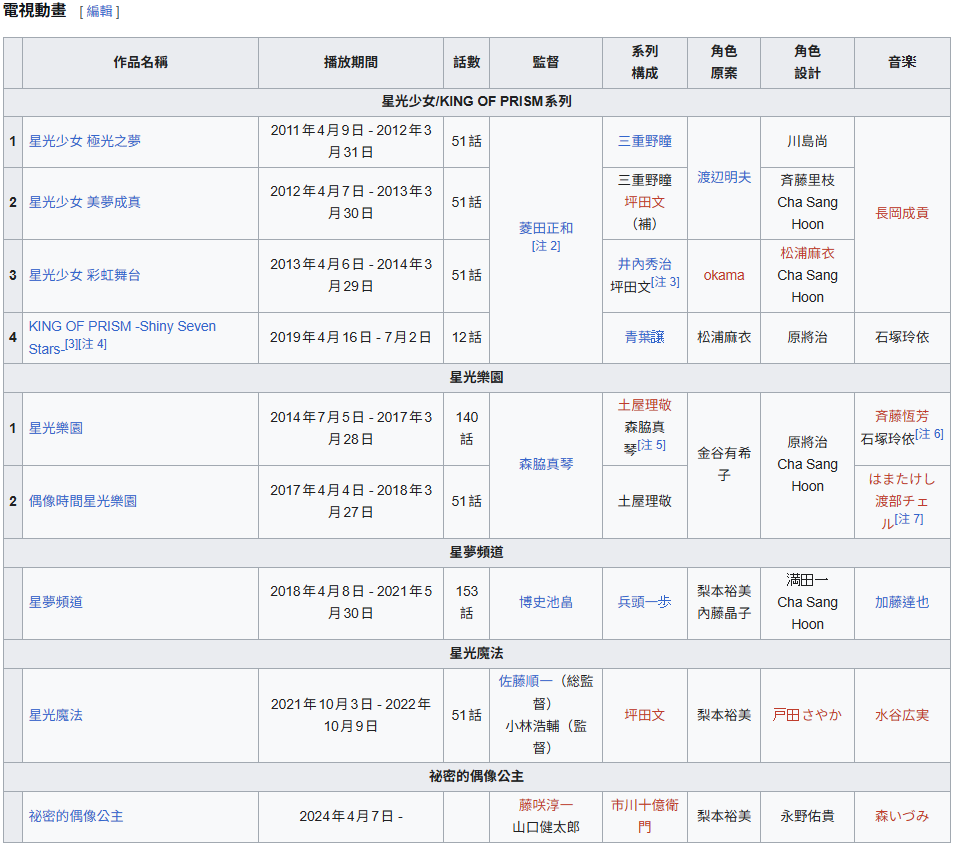Open the 星光少女 極光之夢 article link
Image resolution: width=957 pixels, height=843 pixels.
(84, 141)
